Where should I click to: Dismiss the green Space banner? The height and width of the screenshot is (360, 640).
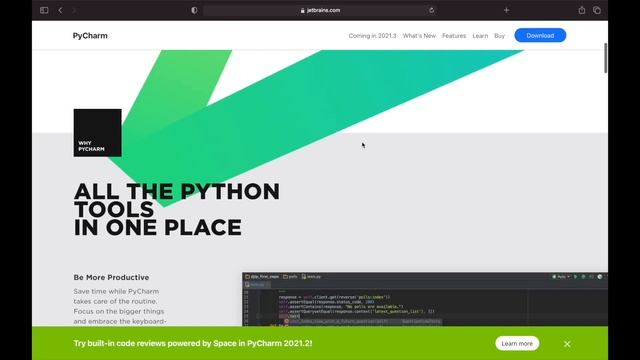[567, 344]
